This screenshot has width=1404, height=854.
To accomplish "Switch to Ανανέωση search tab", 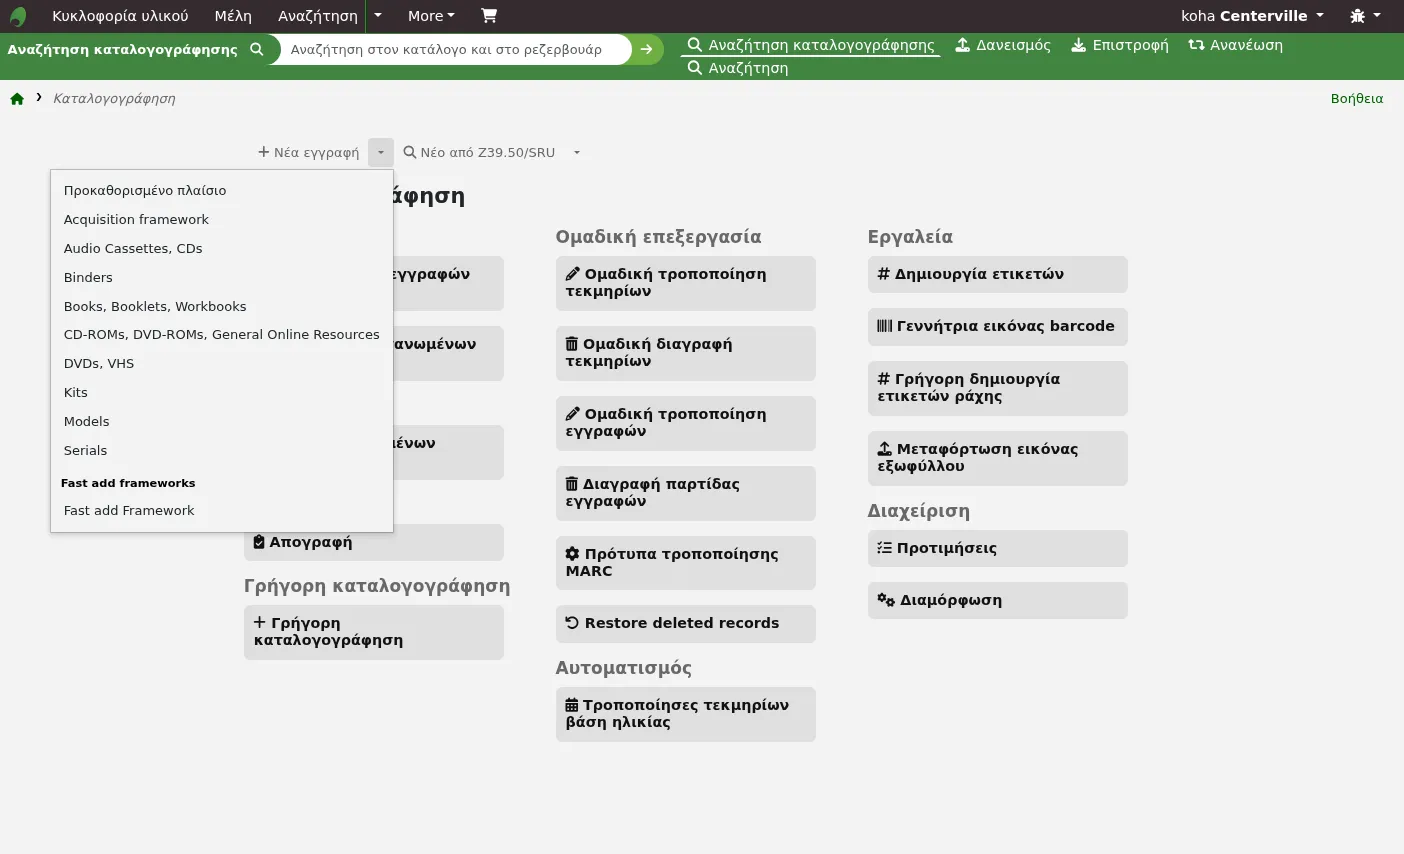I will tap(1235, 45).
